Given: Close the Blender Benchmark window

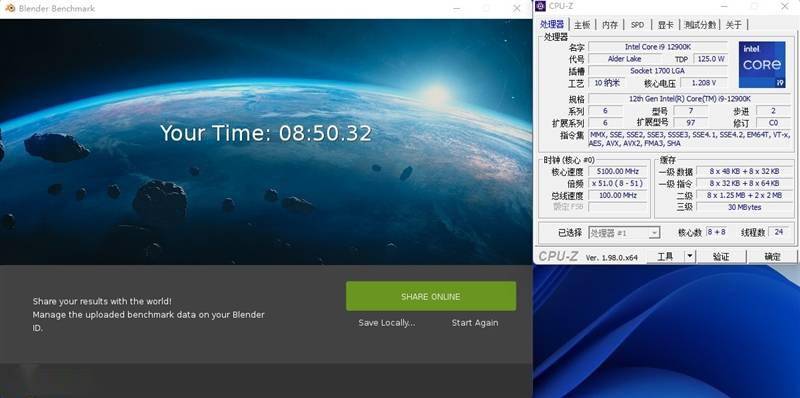Looking at the screenshot, I should (x=516, y=8).
